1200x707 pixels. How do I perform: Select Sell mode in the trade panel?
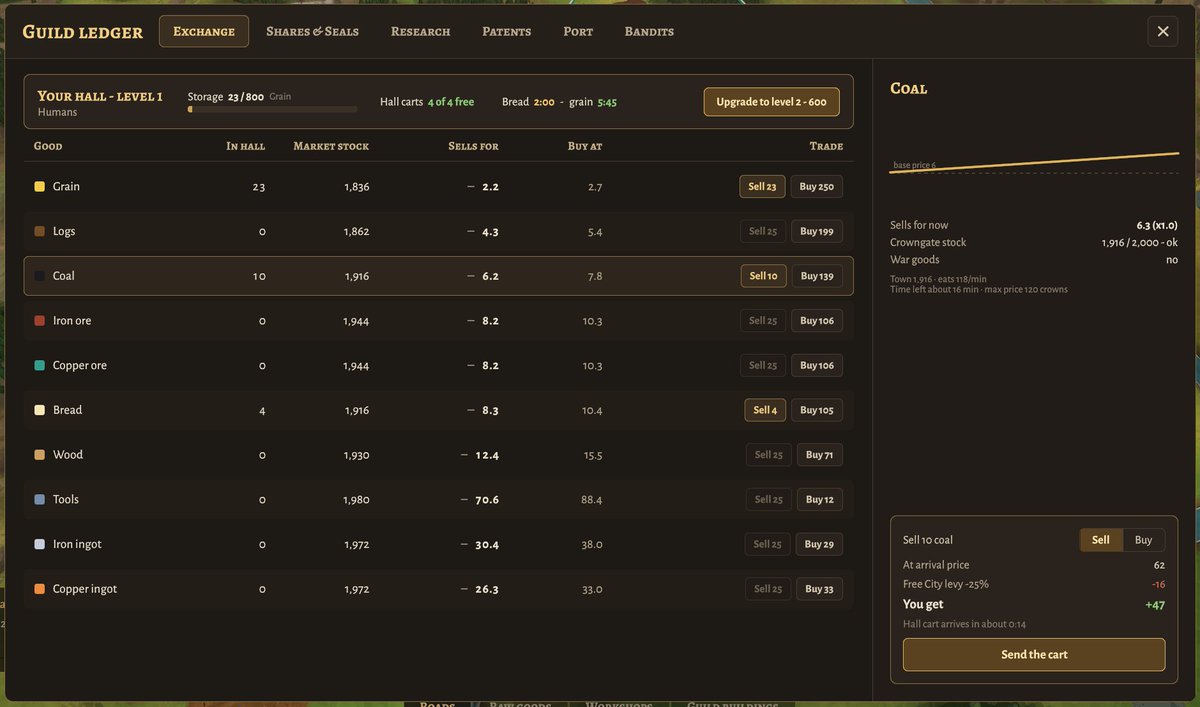coord(1101,540)
